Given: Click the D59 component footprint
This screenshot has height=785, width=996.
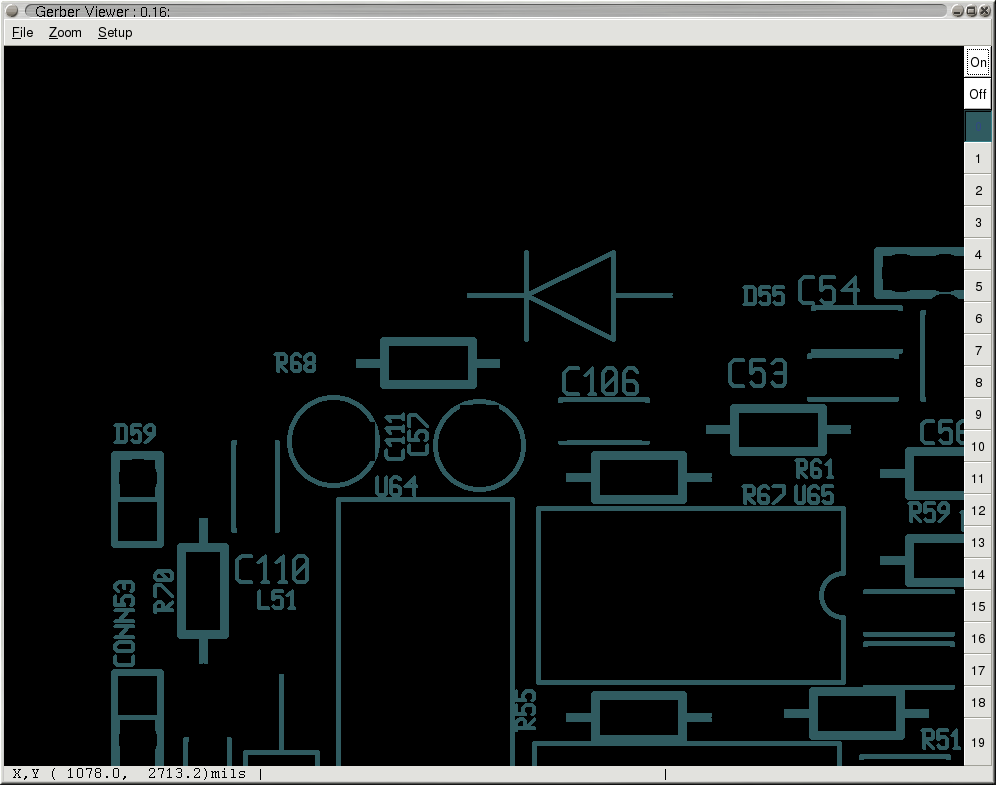Looking at the screenshot, I should point(136,500).
